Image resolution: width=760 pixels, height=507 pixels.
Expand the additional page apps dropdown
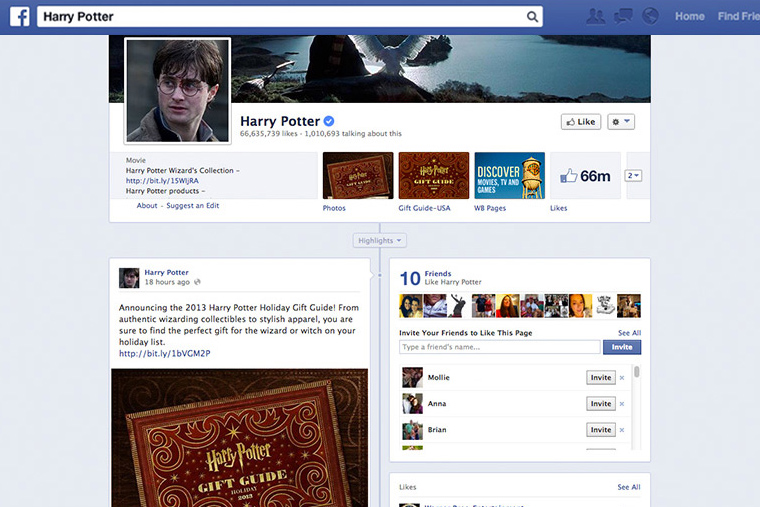[633, 176]
